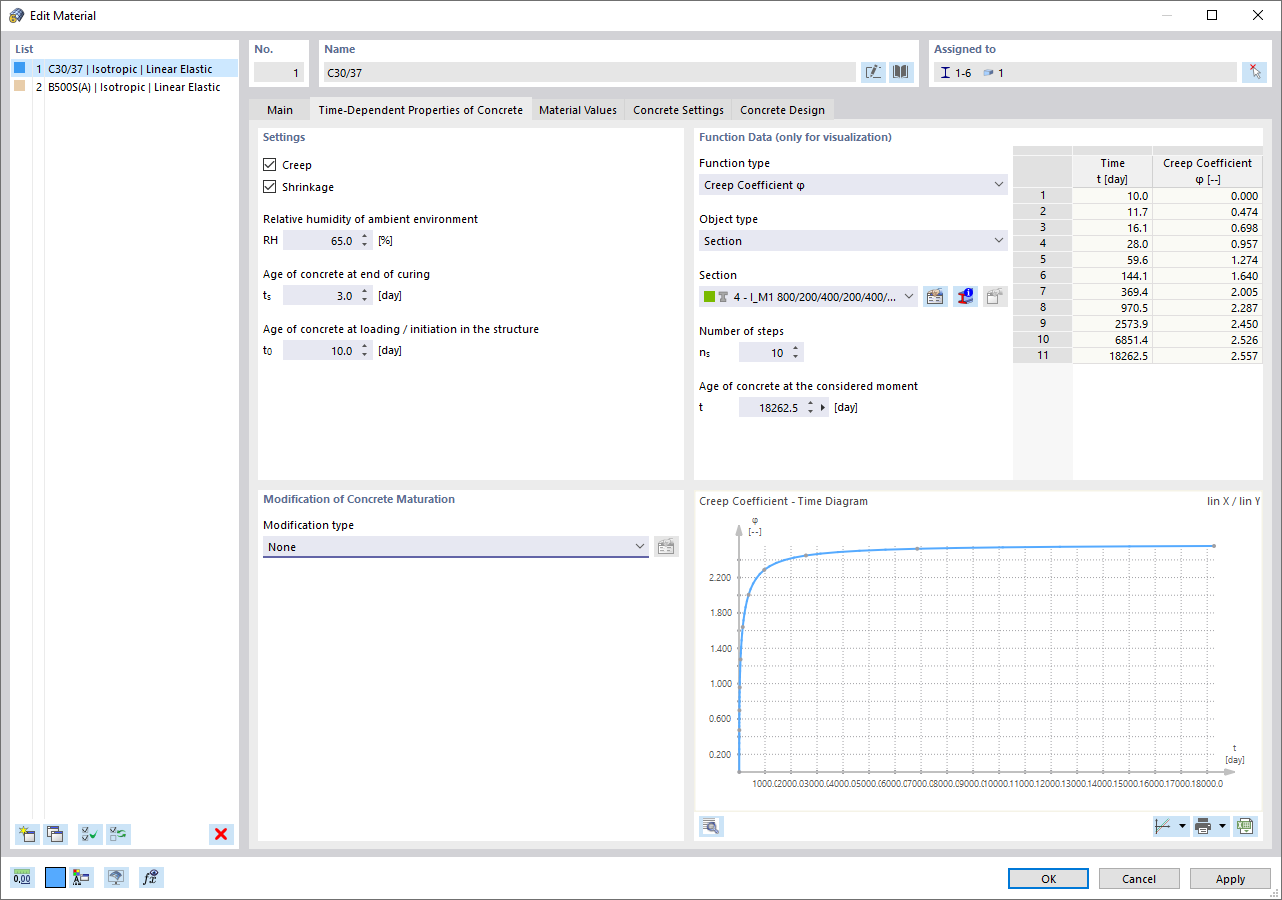Switch to the Main tab
Screen dimensions: 1282x900
tap(280, 110)
